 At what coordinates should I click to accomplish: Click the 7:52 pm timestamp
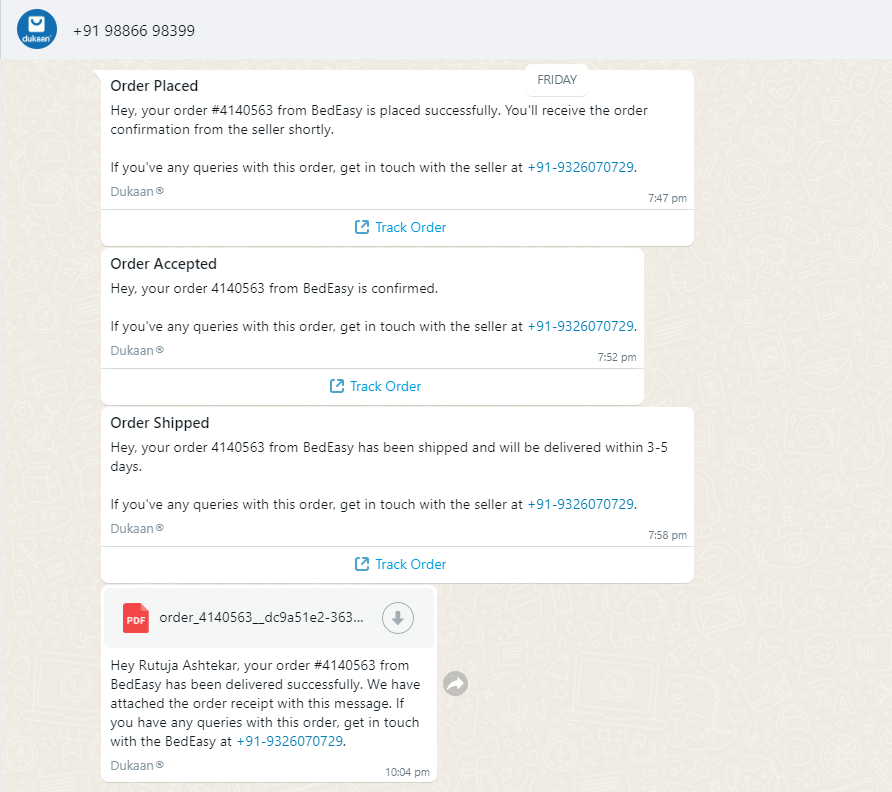tap(617, 357)
